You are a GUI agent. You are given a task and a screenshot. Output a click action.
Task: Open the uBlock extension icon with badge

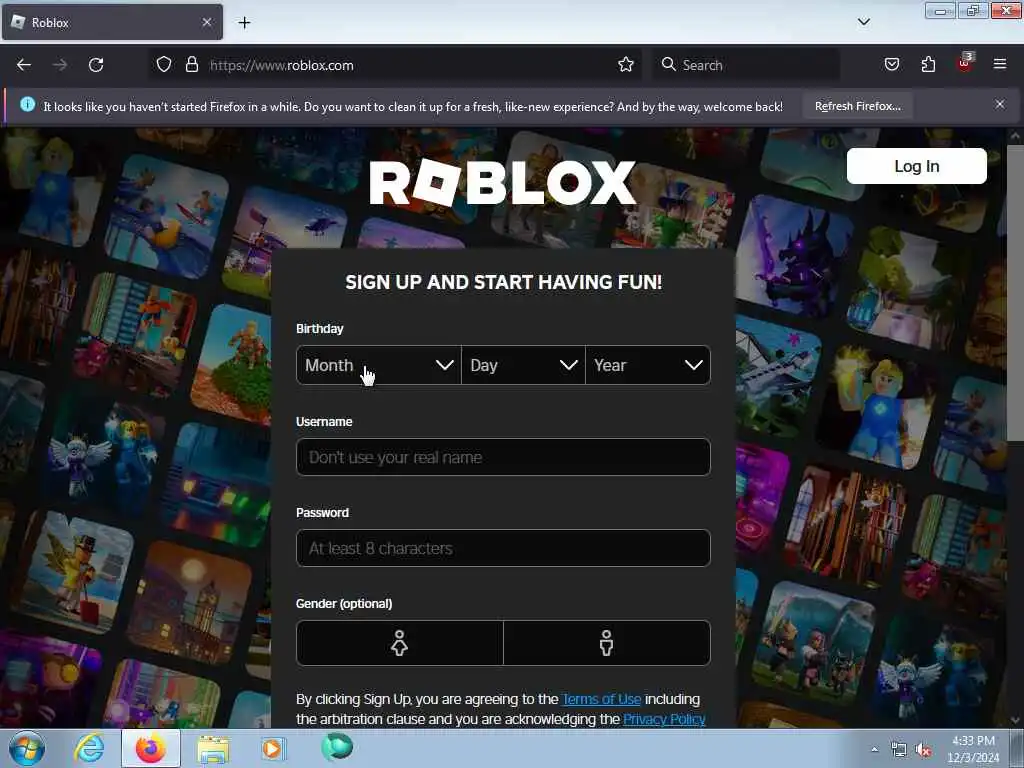(x=965, y=63)
